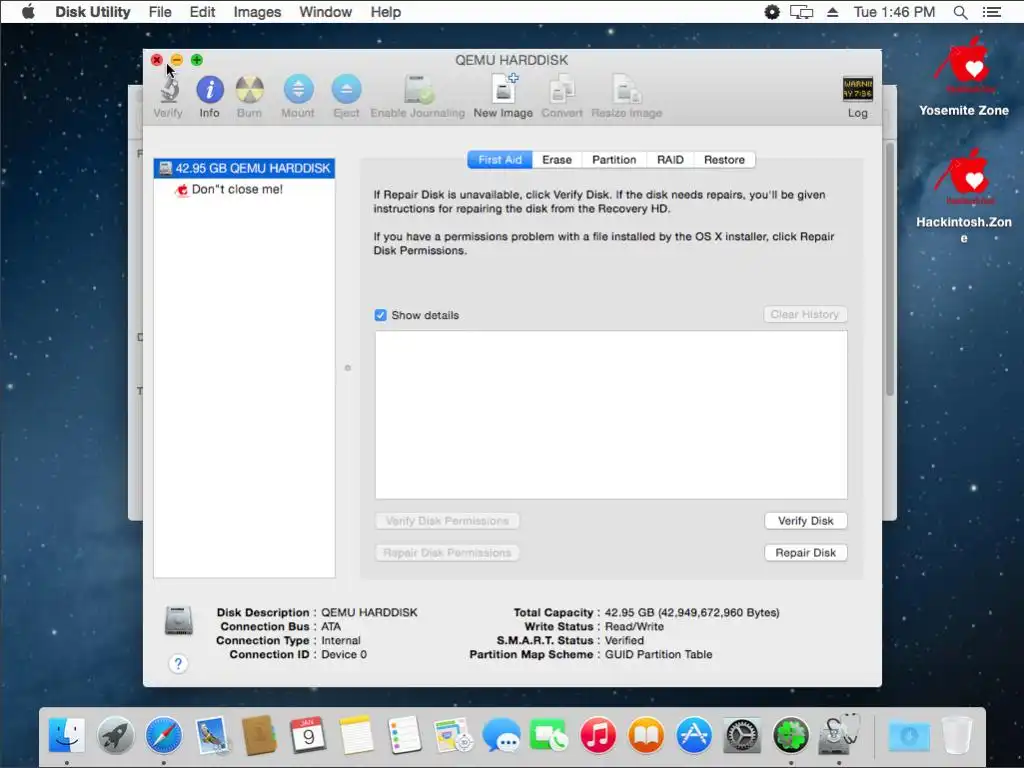Open iTunes in the dock
This screenshot has width=1024, height=768.
tap(598, 735)
